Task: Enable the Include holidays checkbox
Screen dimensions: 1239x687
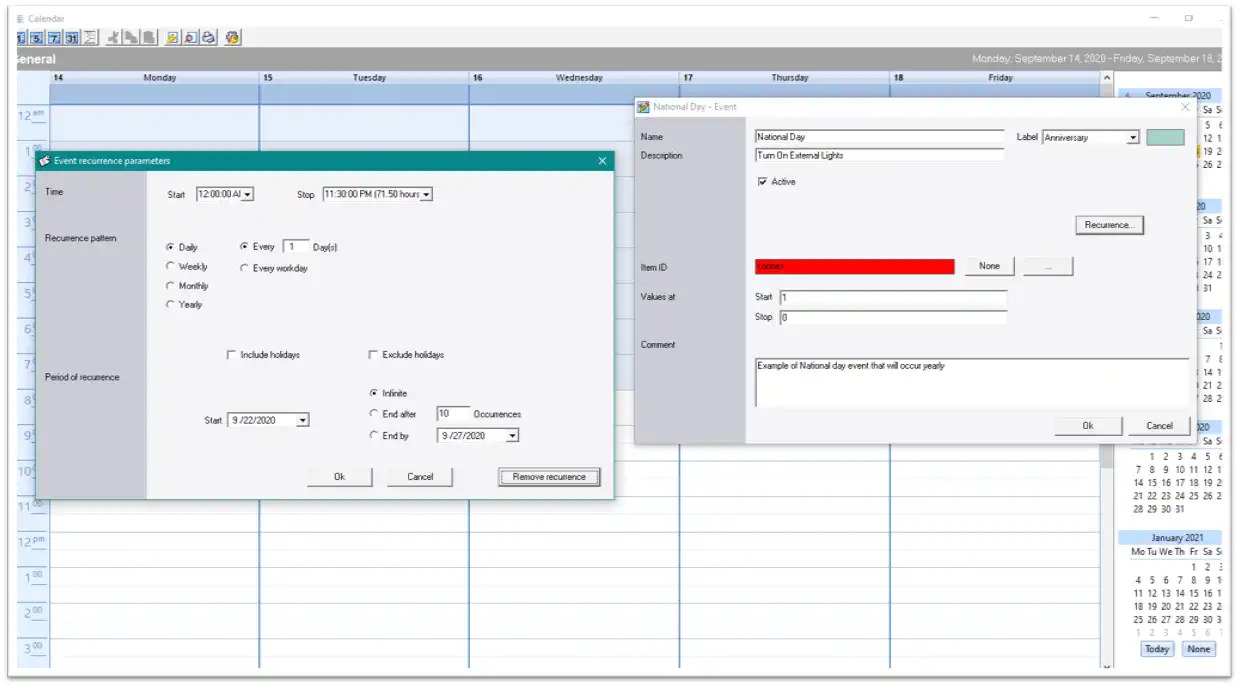Action: tap(232, 355)
